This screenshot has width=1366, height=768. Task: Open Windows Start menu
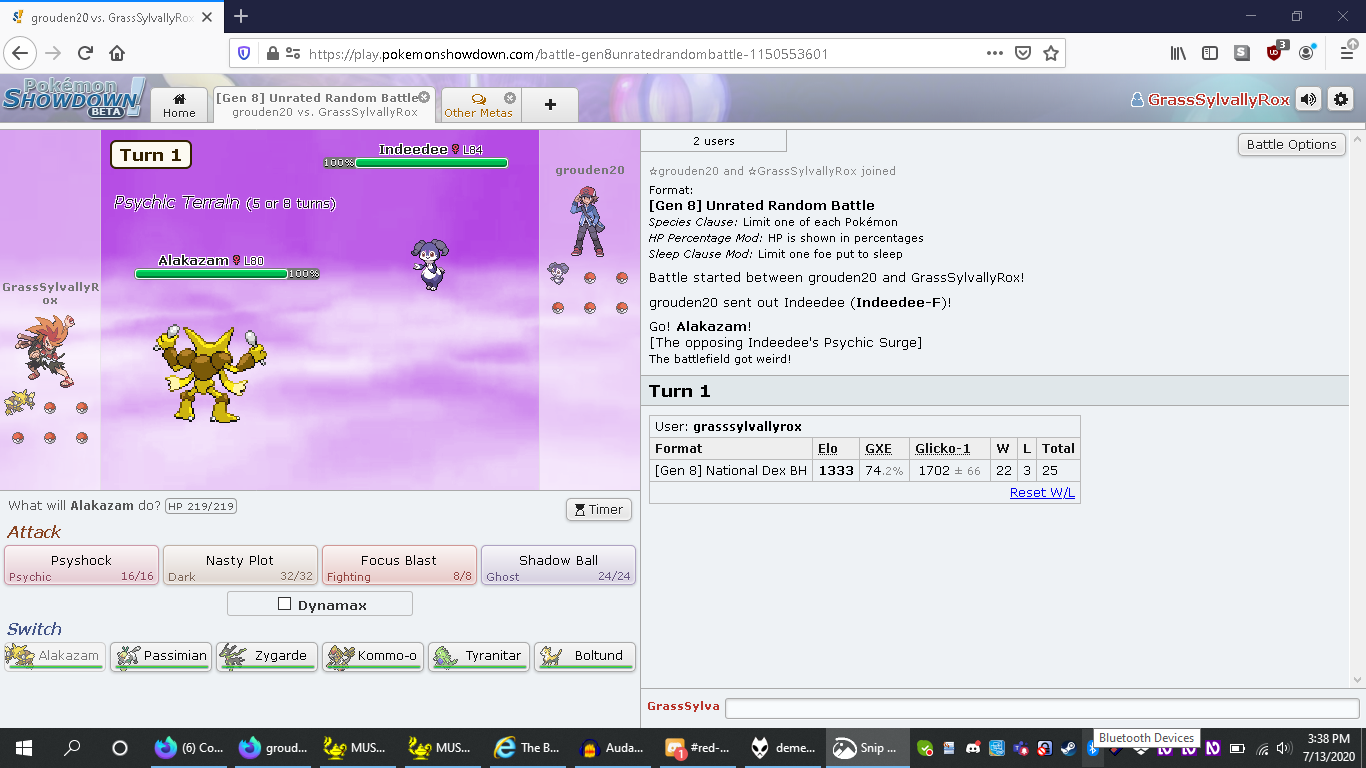24,748
